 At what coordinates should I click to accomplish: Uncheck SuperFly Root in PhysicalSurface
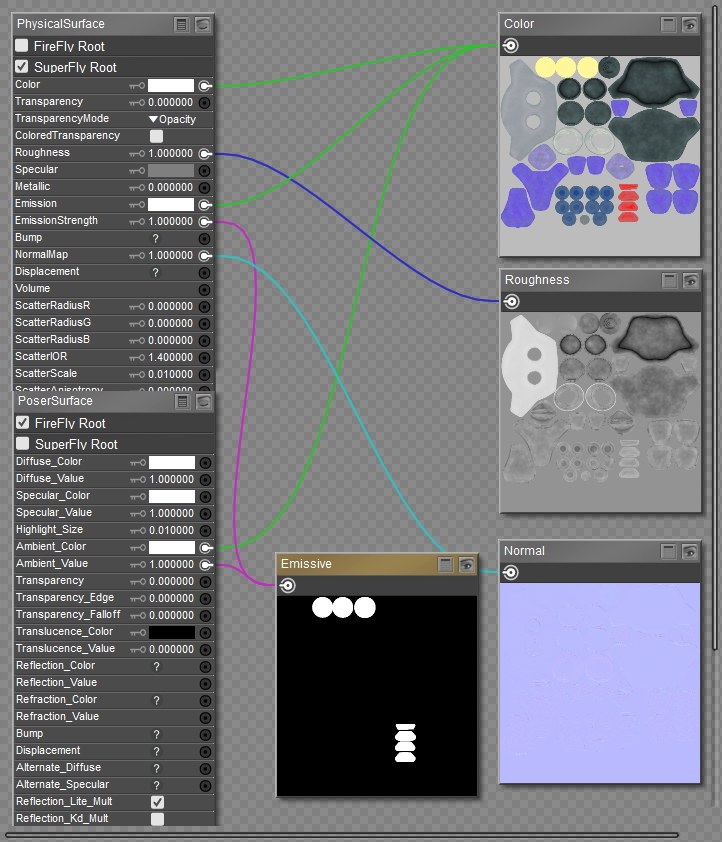point(22,67)
